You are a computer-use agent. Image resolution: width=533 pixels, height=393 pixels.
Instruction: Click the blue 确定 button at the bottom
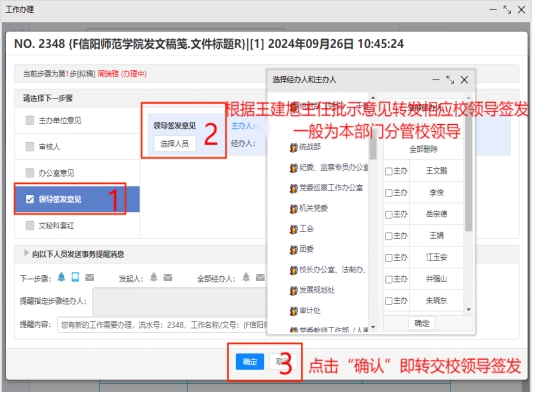(250, 362)
